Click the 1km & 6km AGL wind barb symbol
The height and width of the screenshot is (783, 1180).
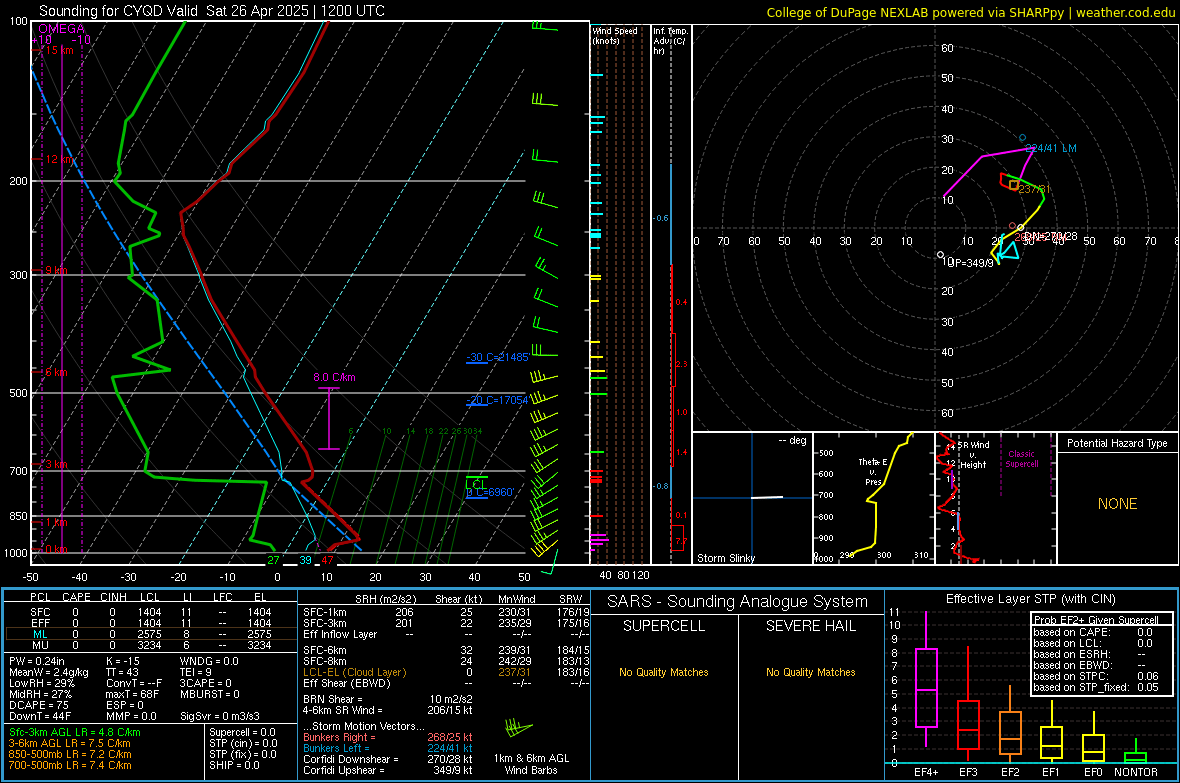[519, 728]
